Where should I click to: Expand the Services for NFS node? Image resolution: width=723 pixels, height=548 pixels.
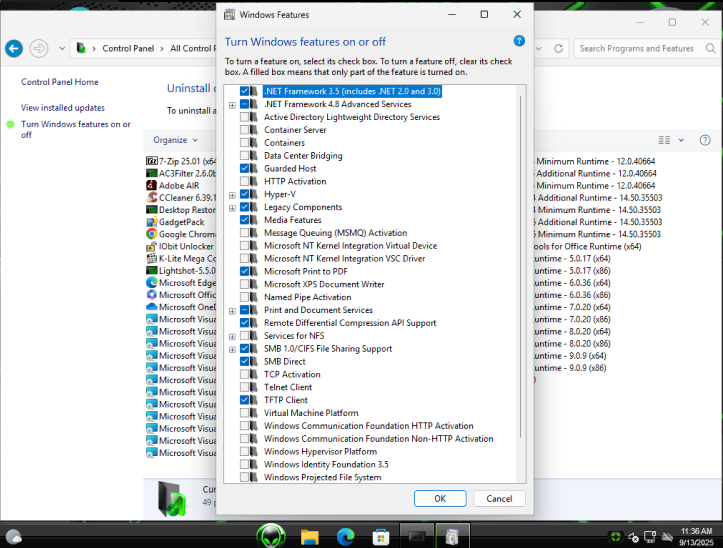[232, 337]
